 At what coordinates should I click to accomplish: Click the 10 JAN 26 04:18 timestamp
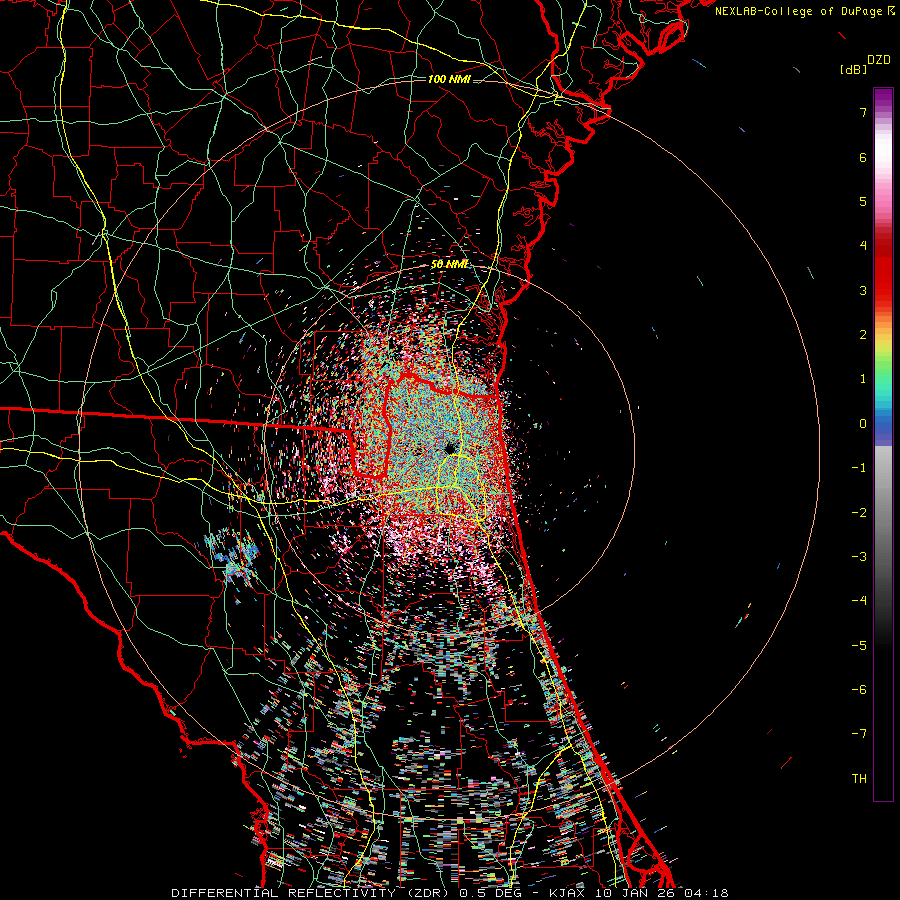[x=662, y=893]
